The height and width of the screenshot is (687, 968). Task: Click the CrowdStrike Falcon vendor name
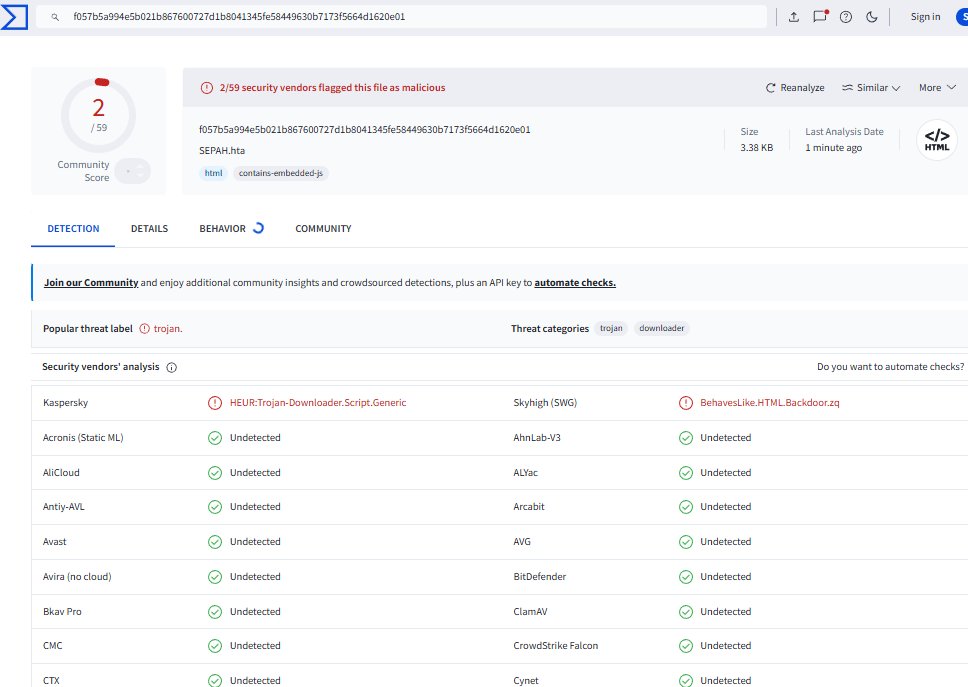coord(556,646)
